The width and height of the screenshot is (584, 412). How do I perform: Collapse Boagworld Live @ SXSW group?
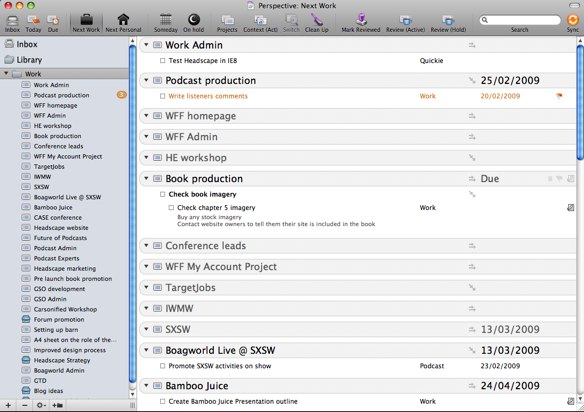point(146,350)
